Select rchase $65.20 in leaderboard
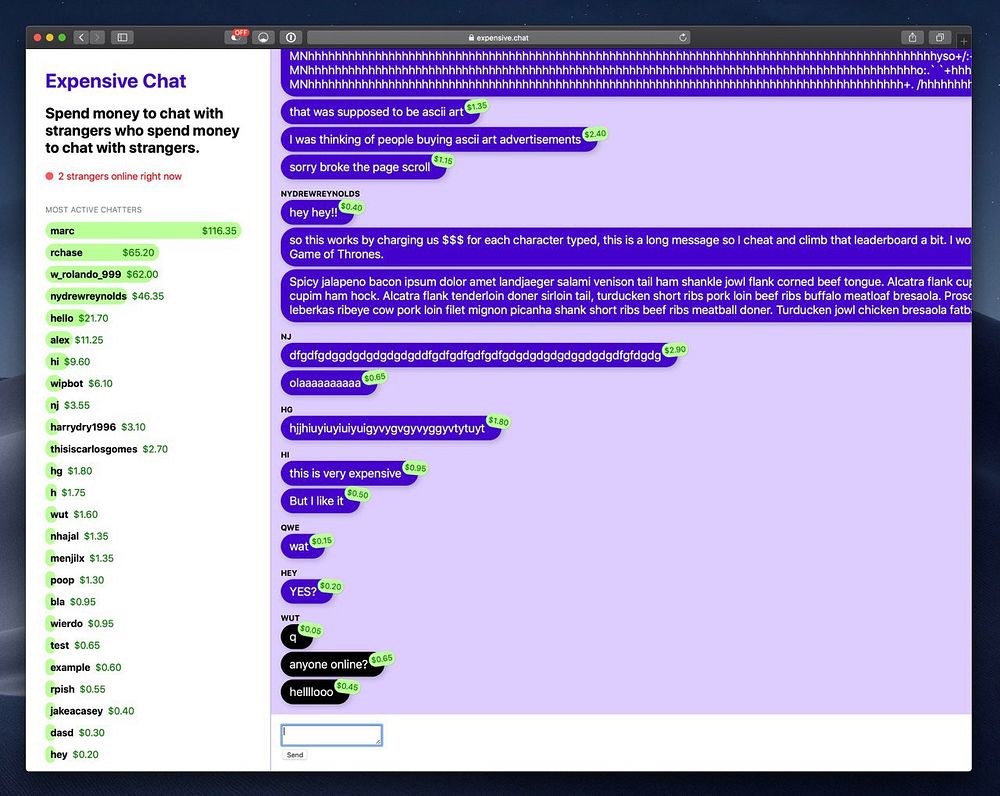The width and height of the screenshot is (1000, 796). [x=102, y=253]
